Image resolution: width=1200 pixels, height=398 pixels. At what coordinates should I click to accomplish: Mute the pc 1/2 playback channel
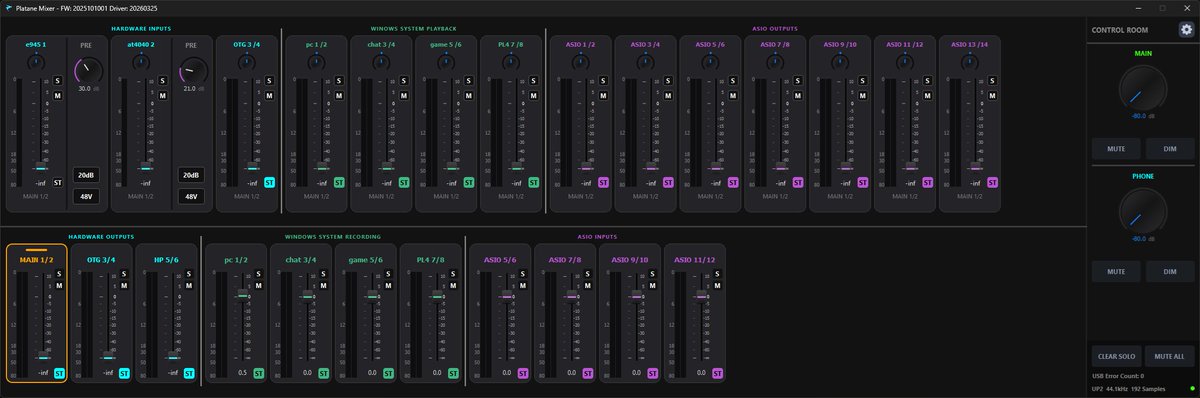[338, 96]
